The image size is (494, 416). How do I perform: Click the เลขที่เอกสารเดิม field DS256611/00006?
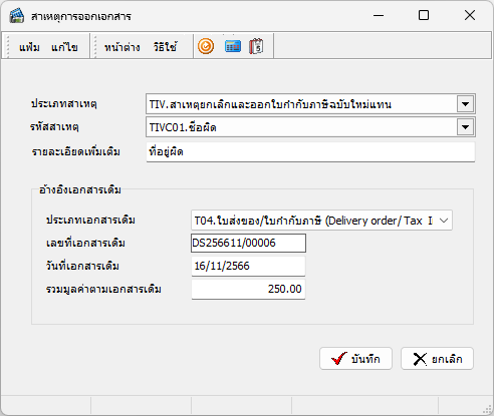coord(248,243)
